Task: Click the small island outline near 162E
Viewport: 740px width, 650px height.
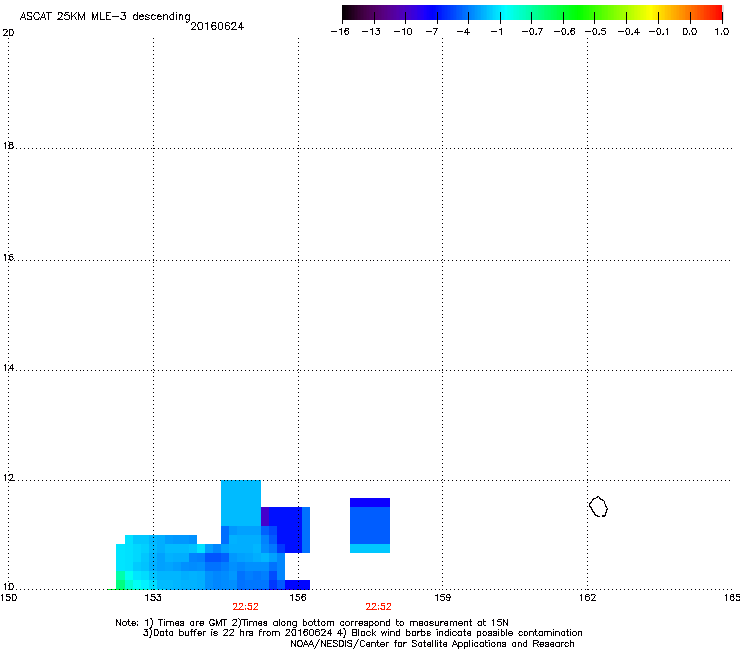Action: (x=598, y=507)
